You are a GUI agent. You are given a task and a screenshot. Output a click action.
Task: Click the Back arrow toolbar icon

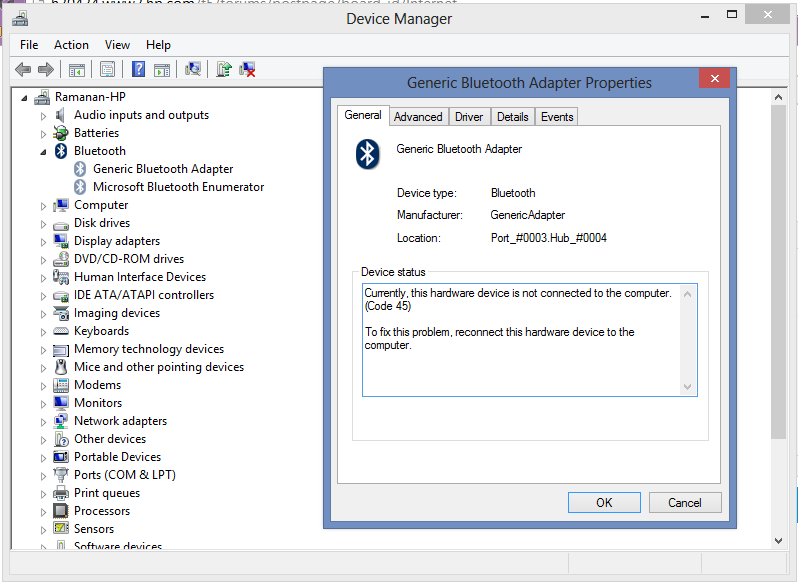(x=23, y=69)
